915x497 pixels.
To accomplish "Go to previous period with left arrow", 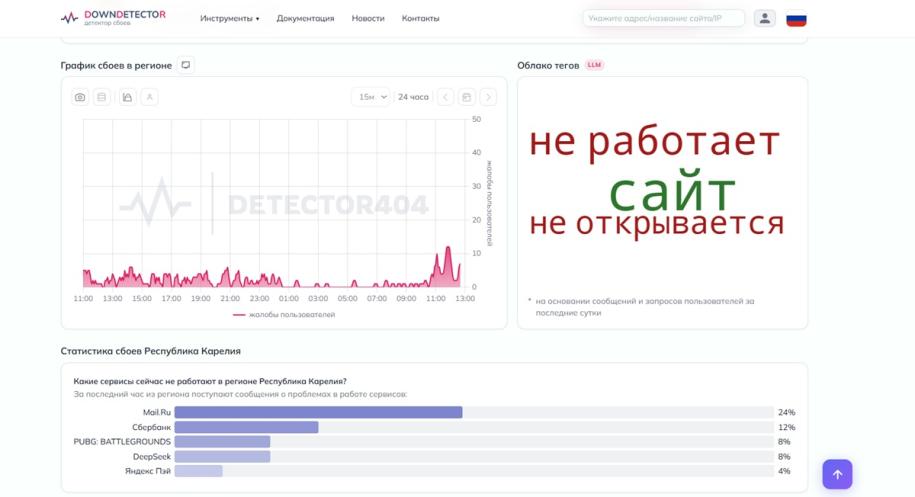I will [445, 97].
